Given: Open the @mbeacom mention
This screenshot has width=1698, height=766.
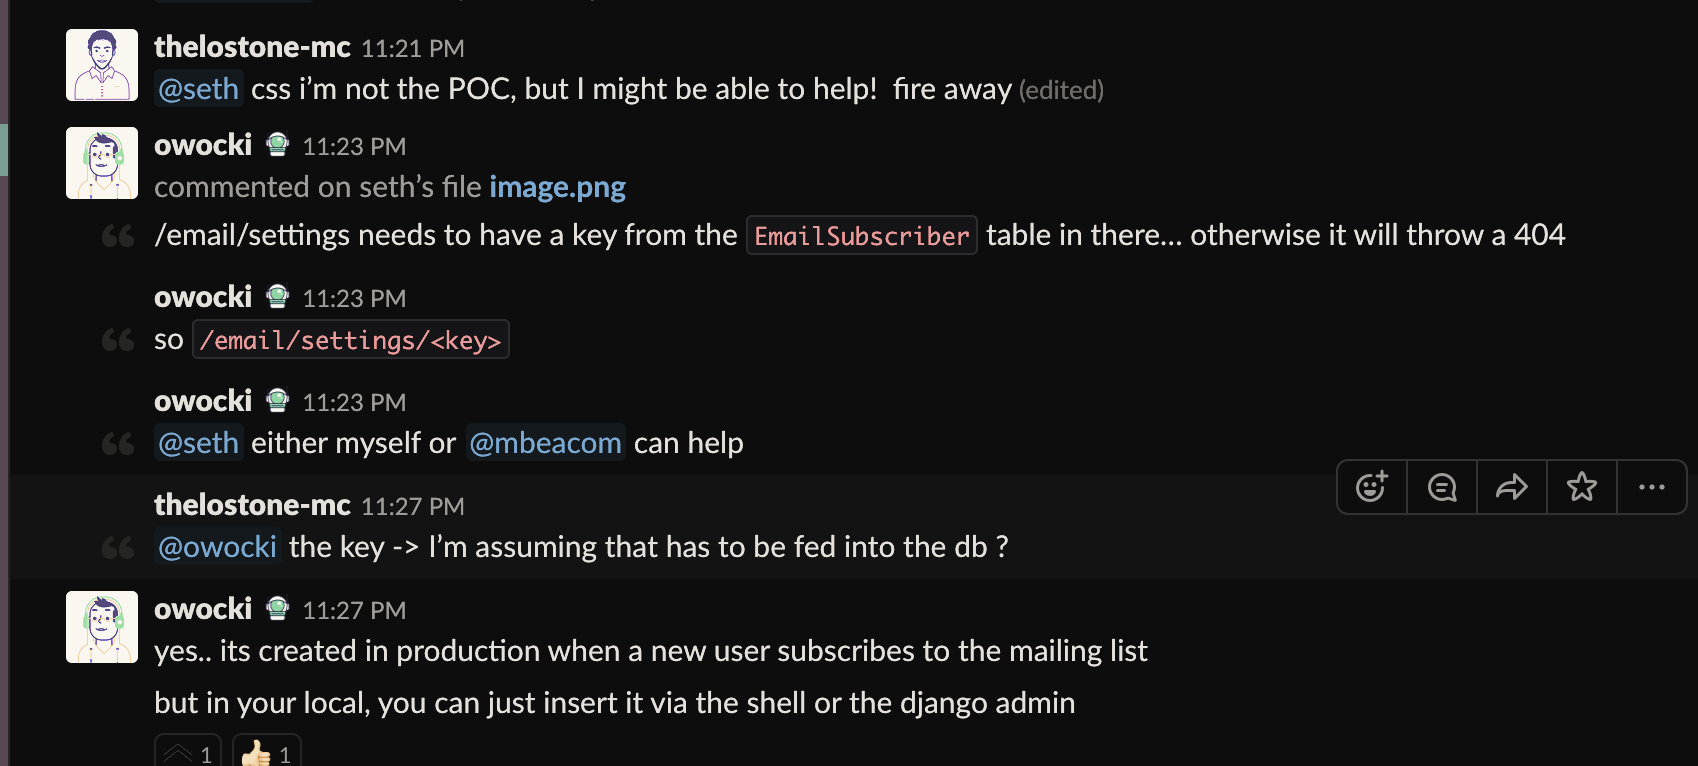Looking at the screenshot, I should (545, 442).
